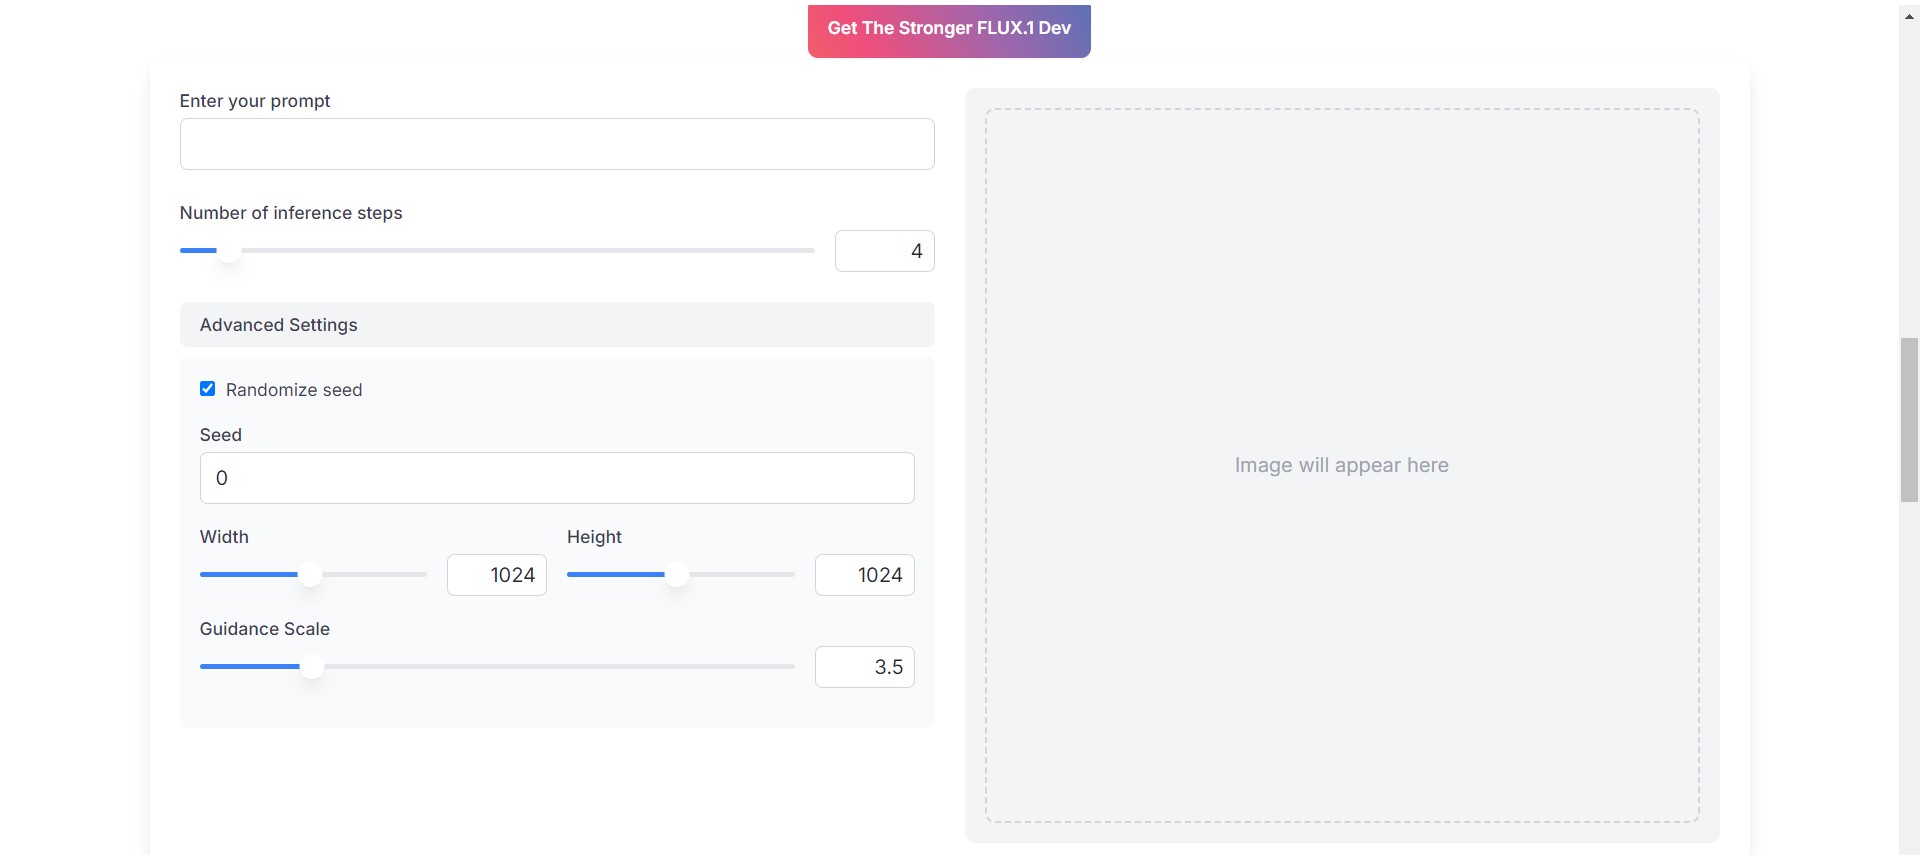Click the Height slider handle

(x=678, y=575)
